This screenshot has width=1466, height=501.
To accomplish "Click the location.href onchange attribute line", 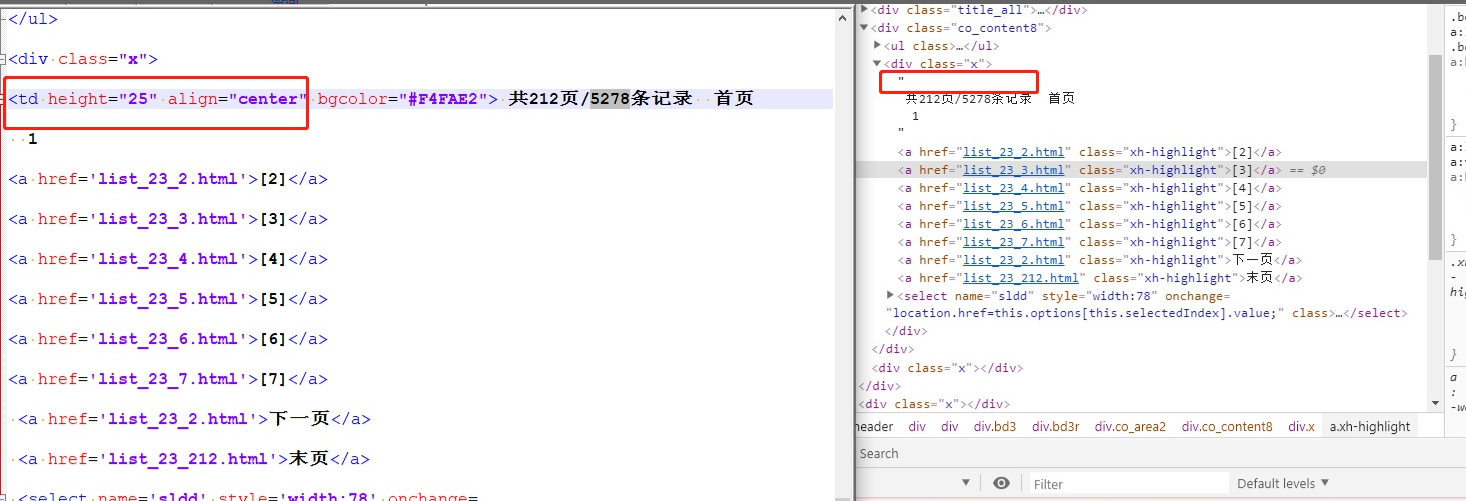I will [x=1147, y=313].
